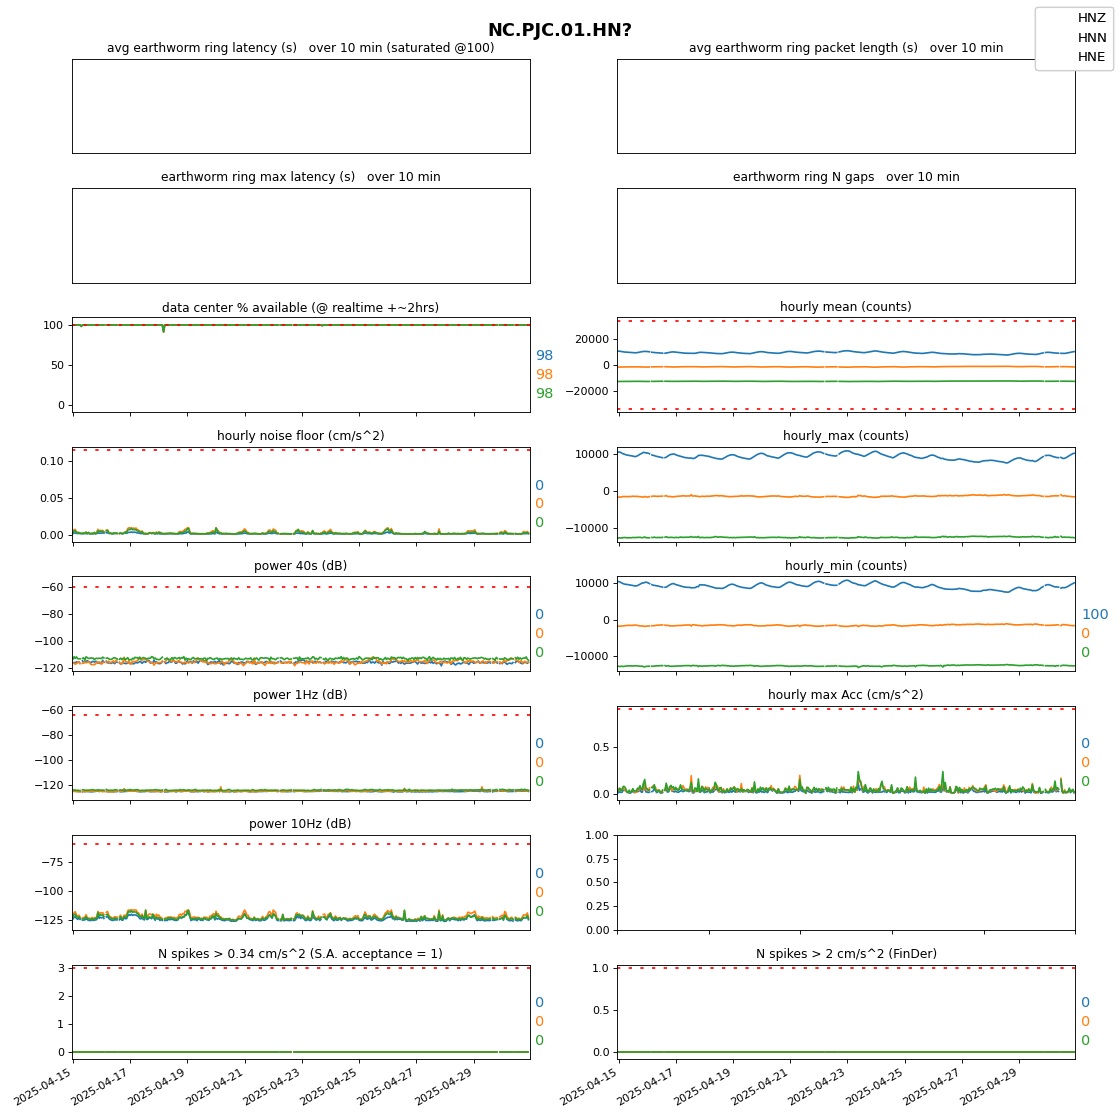Click the blue 100 value beside hourly_min plot
1120x1120 pixels.
[1095, 614]
